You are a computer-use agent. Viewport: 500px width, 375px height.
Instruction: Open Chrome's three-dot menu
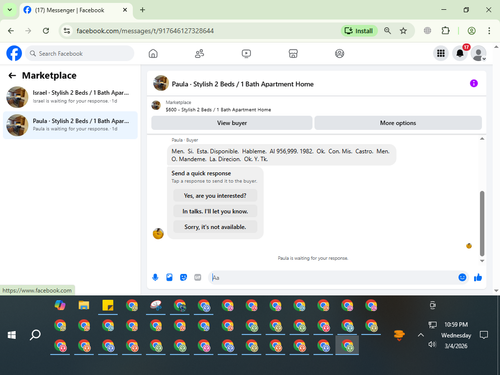point(489,31)
